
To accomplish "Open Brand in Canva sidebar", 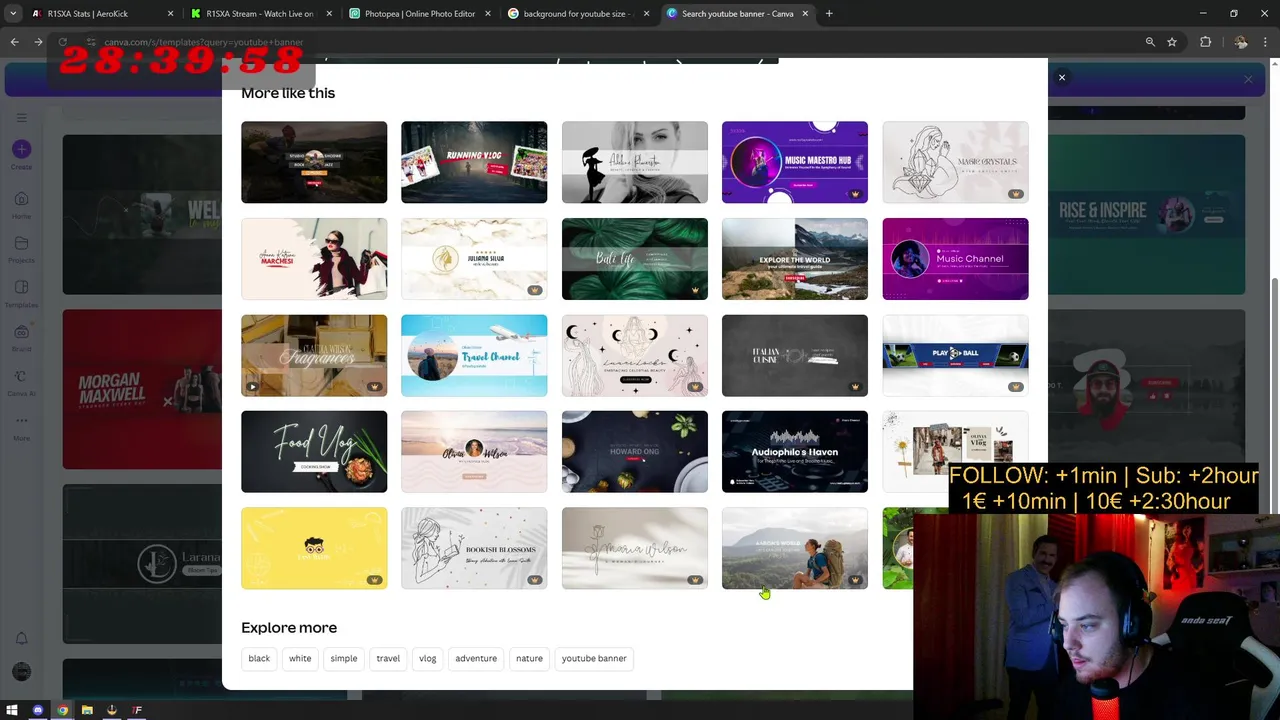I will 21,338.
